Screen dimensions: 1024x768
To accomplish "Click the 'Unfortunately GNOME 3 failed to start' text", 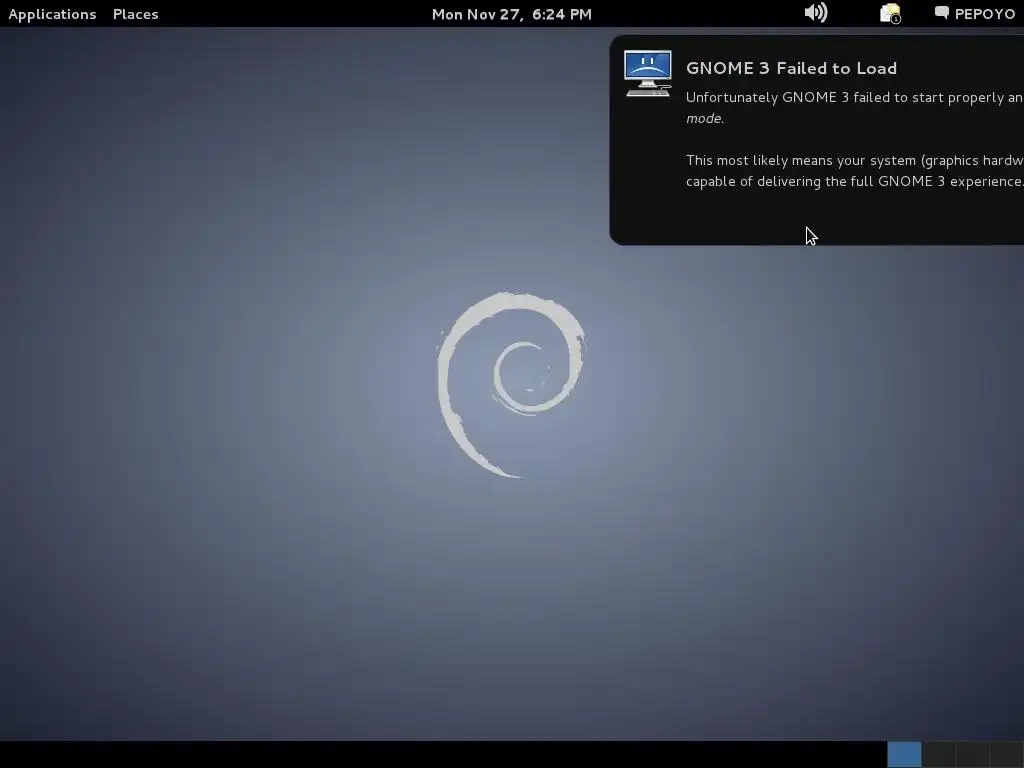I will click(854, 107).
